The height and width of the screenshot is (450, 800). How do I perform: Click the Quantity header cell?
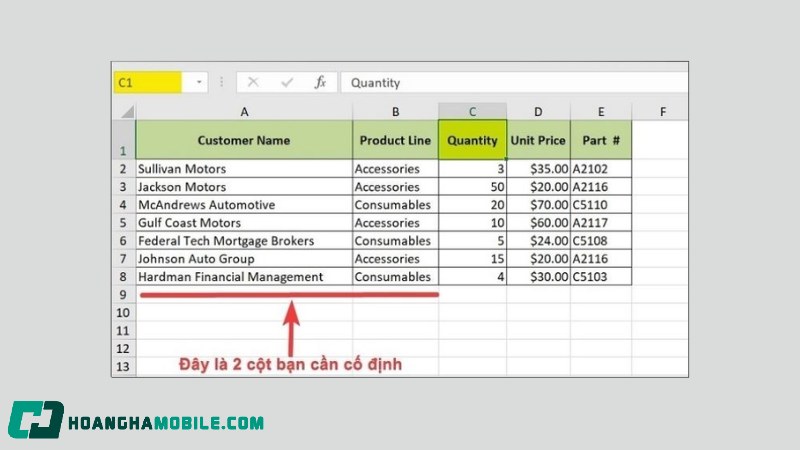(472, 140)
